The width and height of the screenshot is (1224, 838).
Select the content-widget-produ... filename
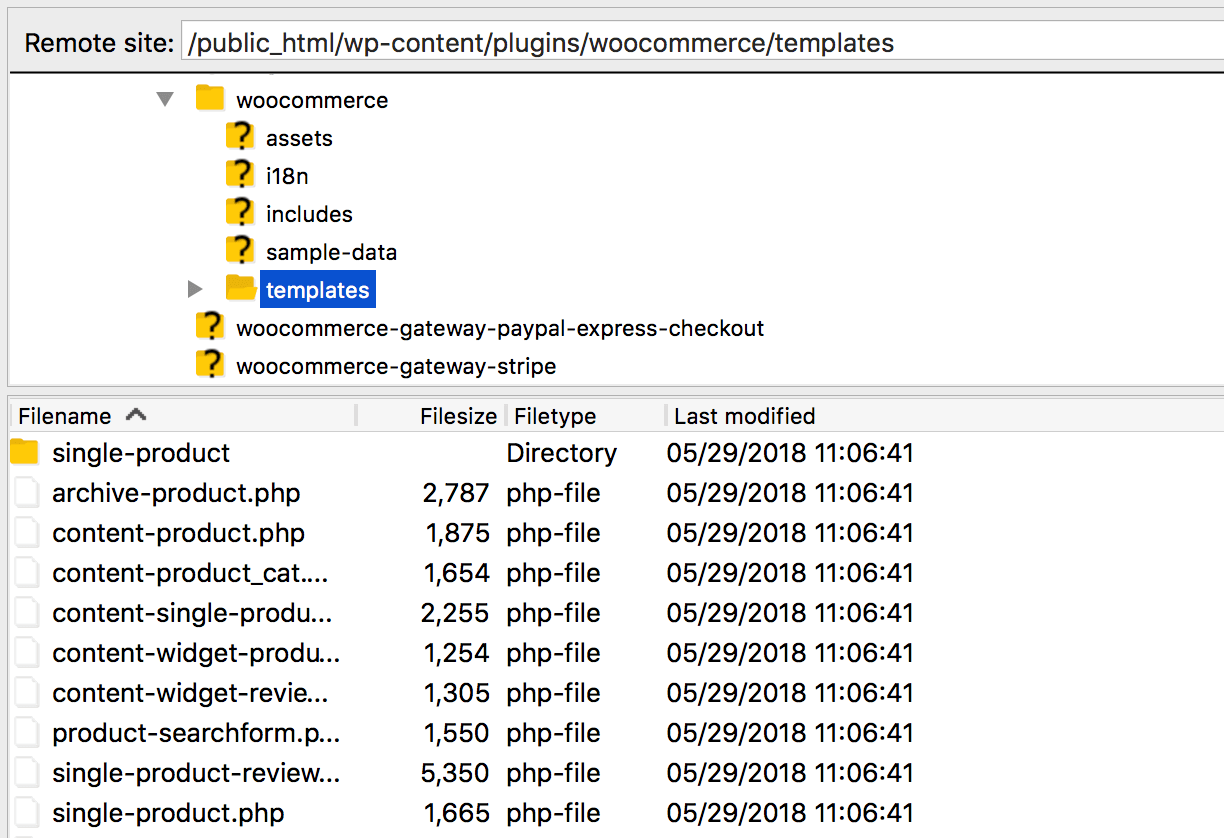(x=196, y=653)
